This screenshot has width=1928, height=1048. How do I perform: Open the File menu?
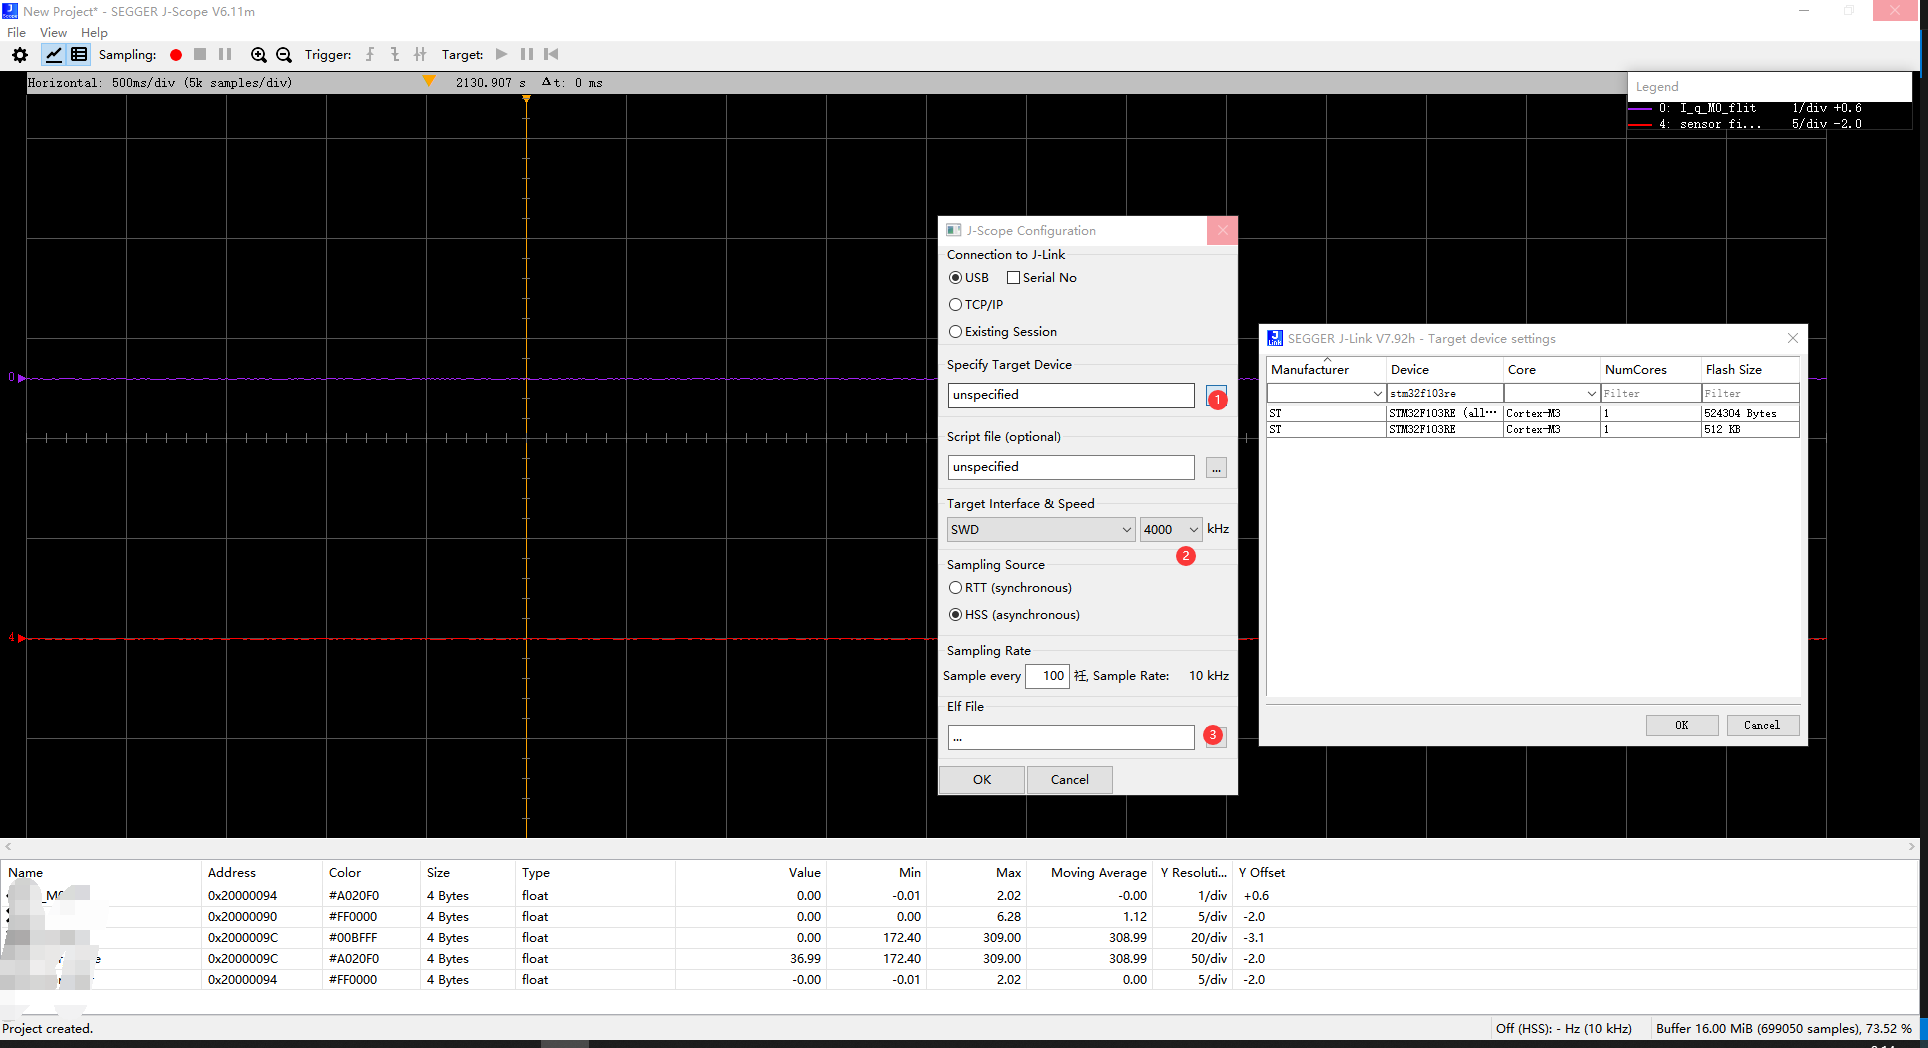(x=17, y=33)
